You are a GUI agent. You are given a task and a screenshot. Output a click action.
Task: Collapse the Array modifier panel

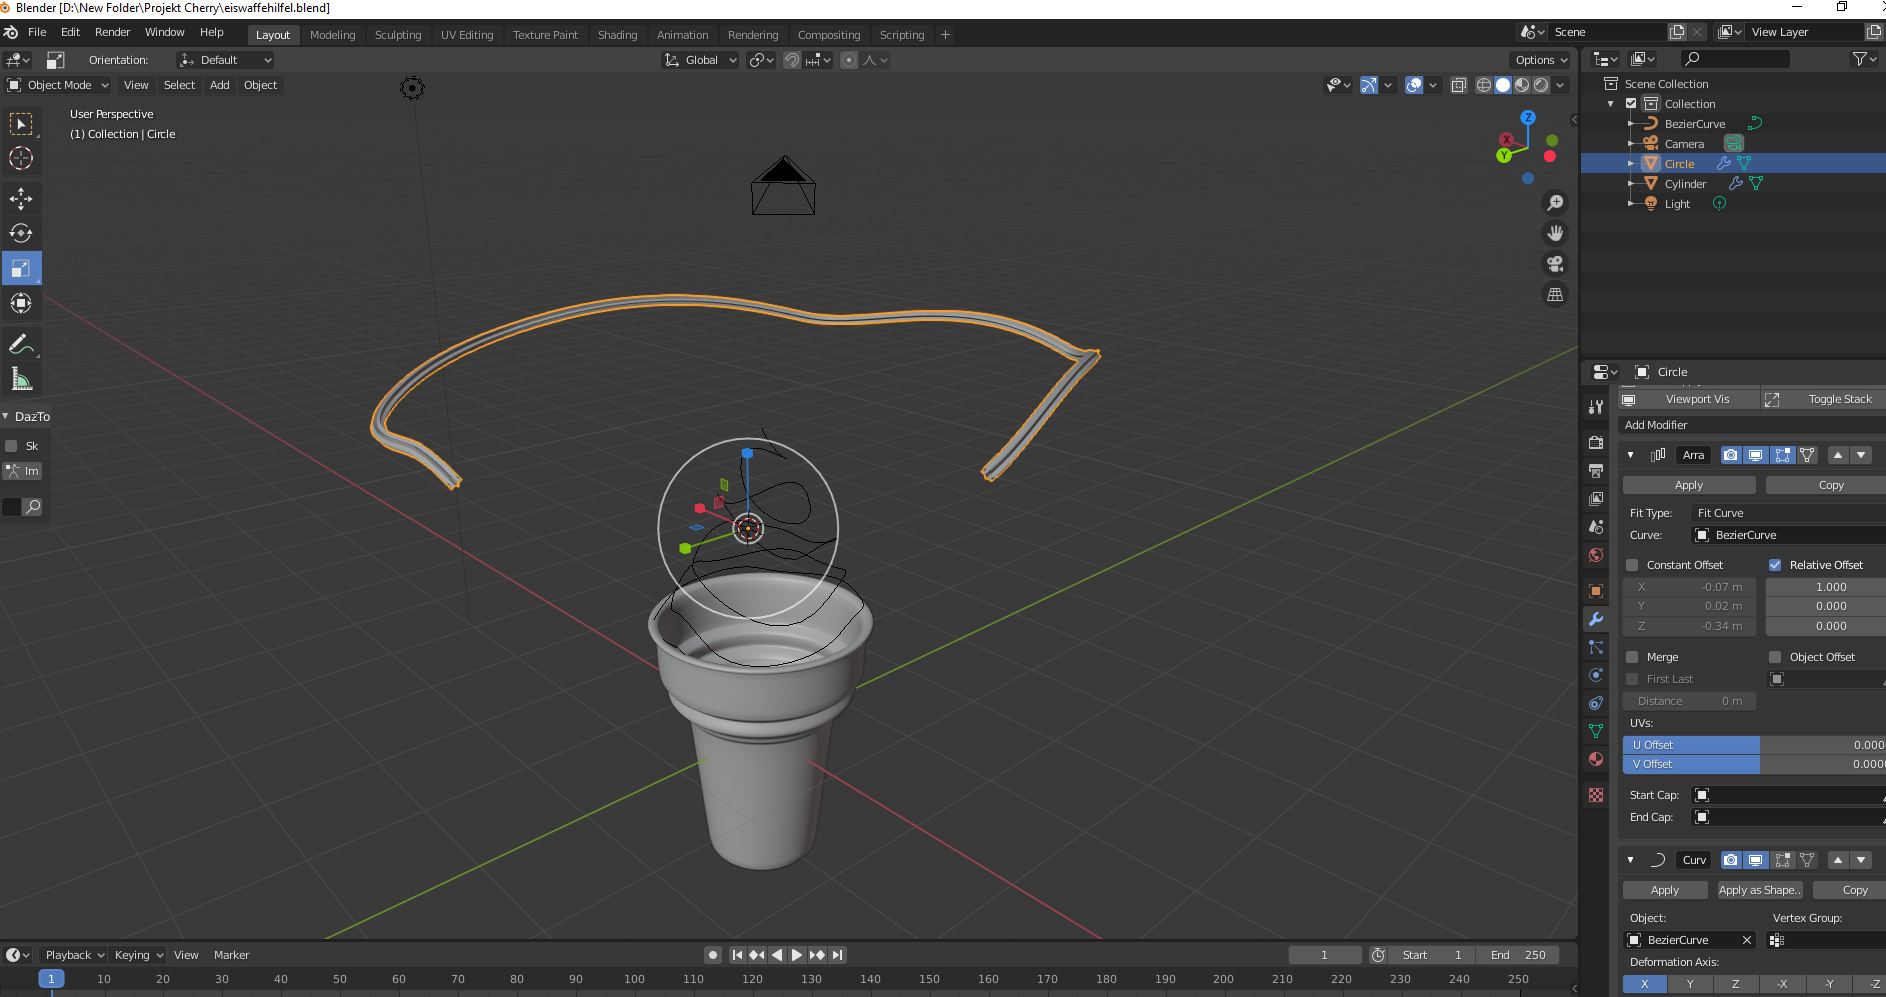click(x=1630, y=455)
